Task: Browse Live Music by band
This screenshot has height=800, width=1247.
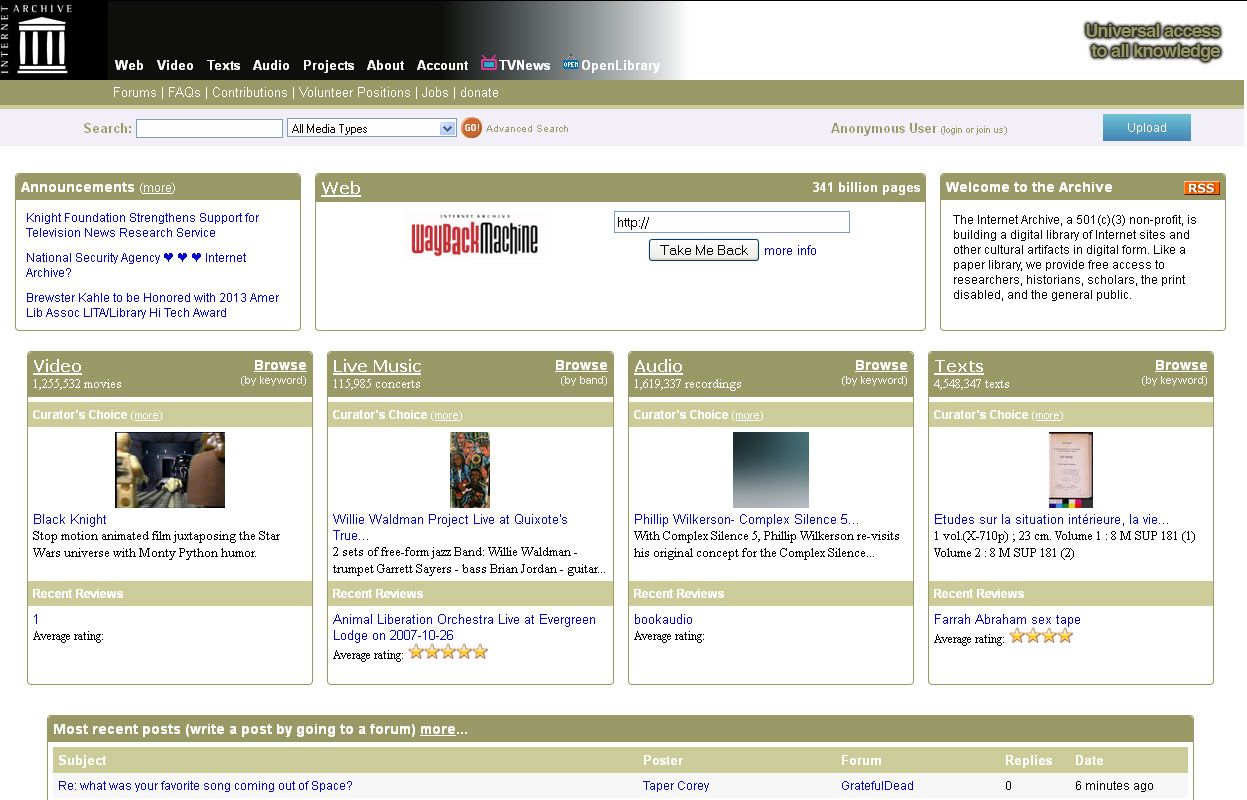Action: click(x=581, y=365)
